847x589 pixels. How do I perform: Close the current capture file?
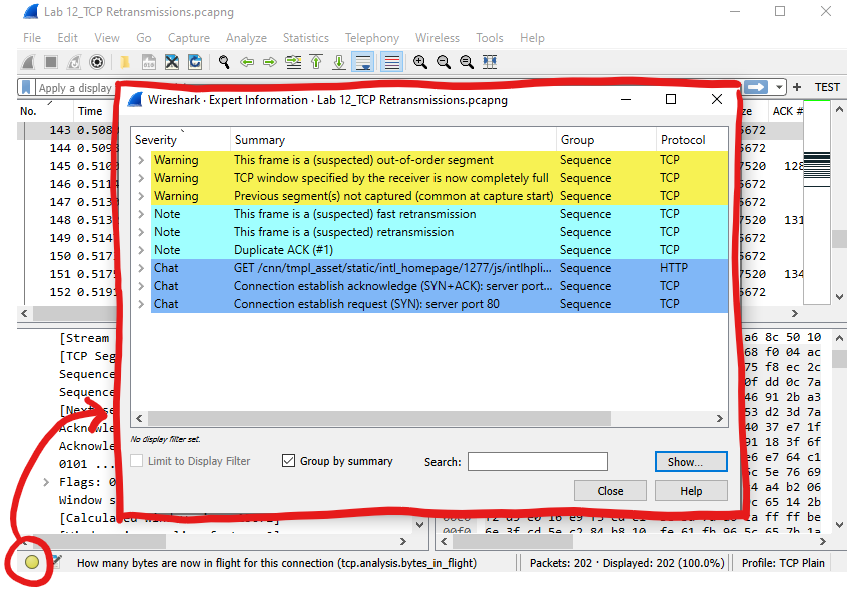(x=172, y=62)
